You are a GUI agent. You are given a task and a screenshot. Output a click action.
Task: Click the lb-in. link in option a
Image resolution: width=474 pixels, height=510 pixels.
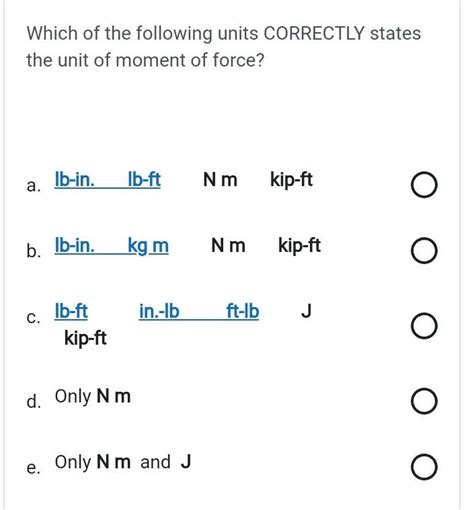(75, 180)
